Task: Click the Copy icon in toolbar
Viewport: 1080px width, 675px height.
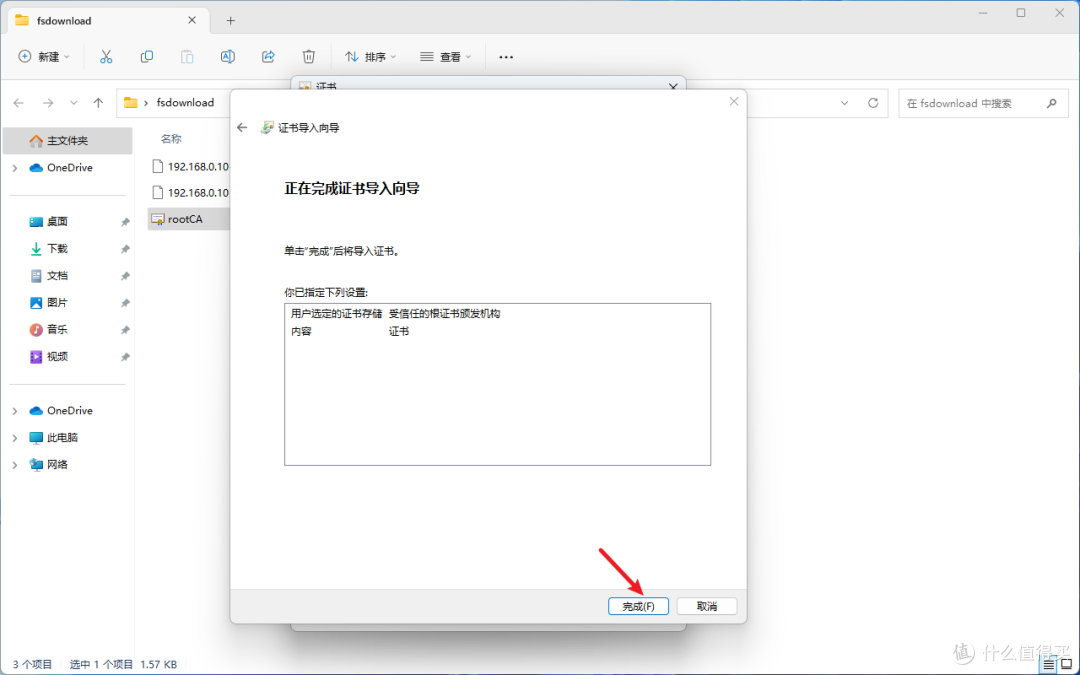Action: [x=147, y=57]
